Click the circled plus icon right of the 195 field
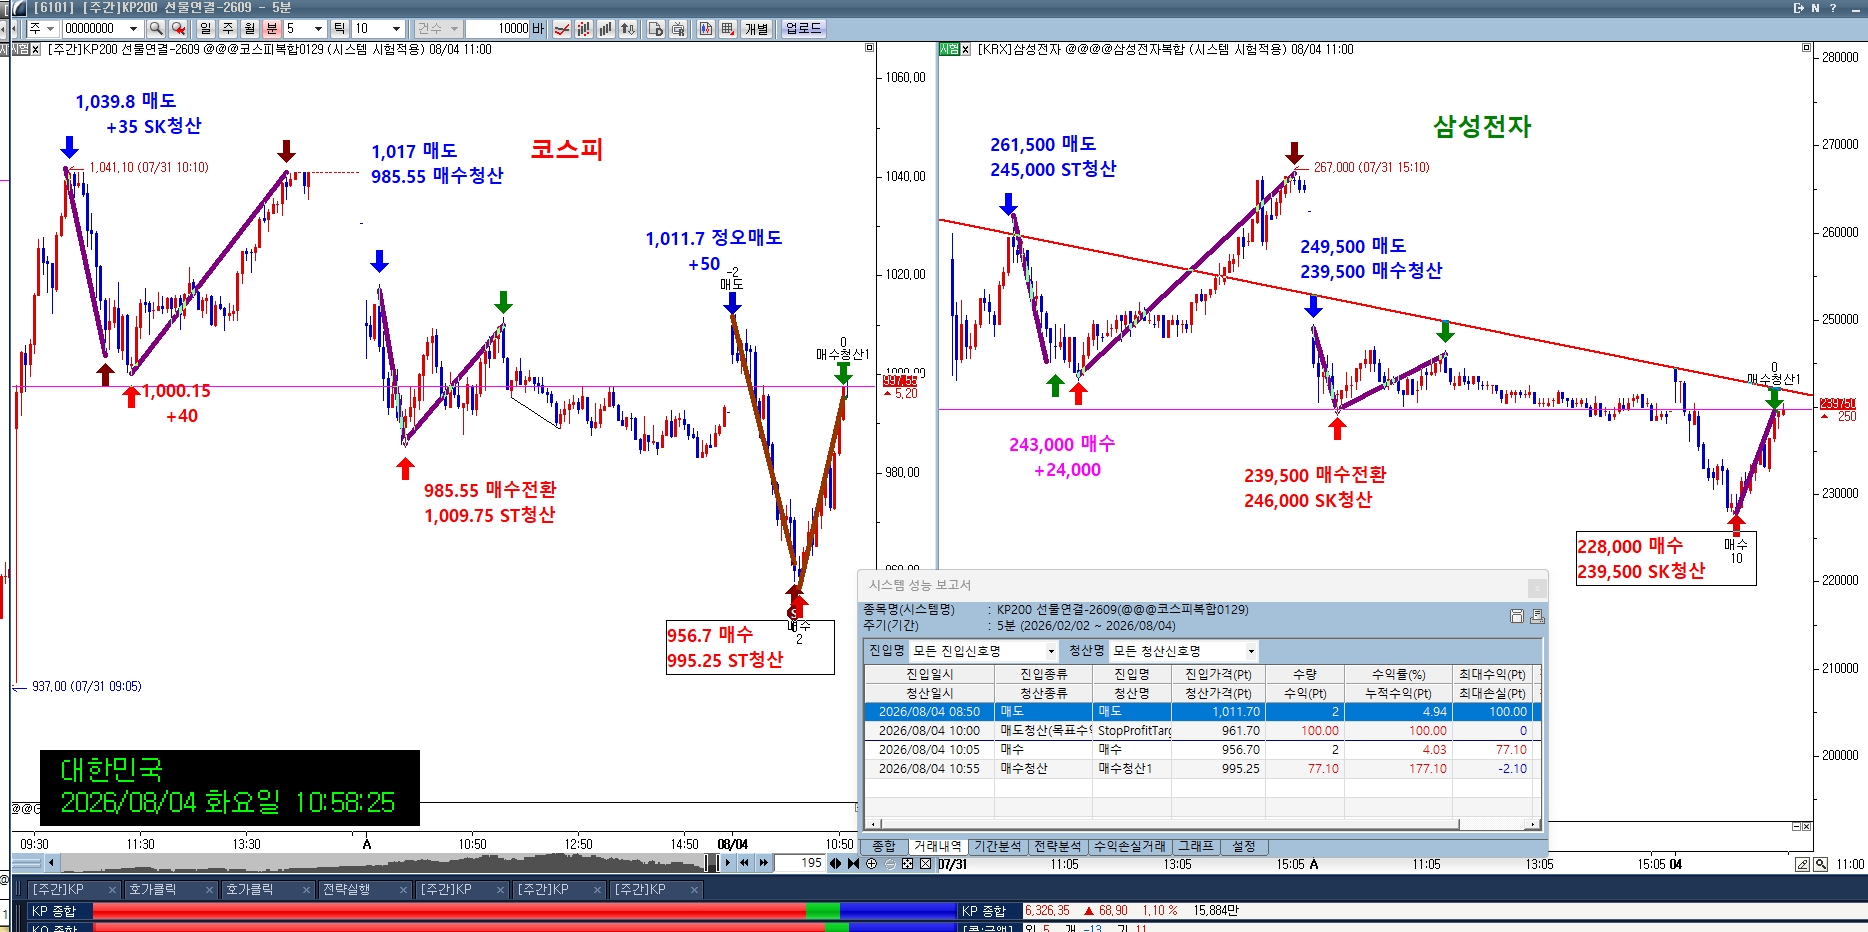Viewport: 1868px width, 932px height. [x=871, y=863]
